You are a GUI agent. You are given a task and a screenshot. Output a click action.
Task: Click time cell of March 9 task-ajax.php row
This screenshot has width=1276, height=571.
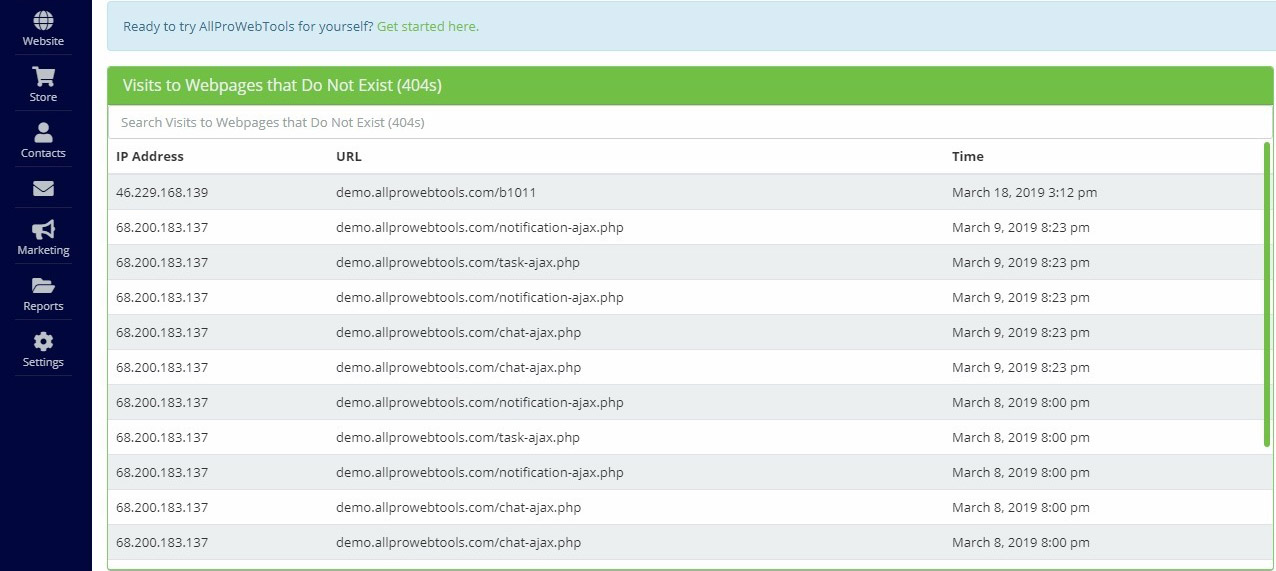(1021, 262)
